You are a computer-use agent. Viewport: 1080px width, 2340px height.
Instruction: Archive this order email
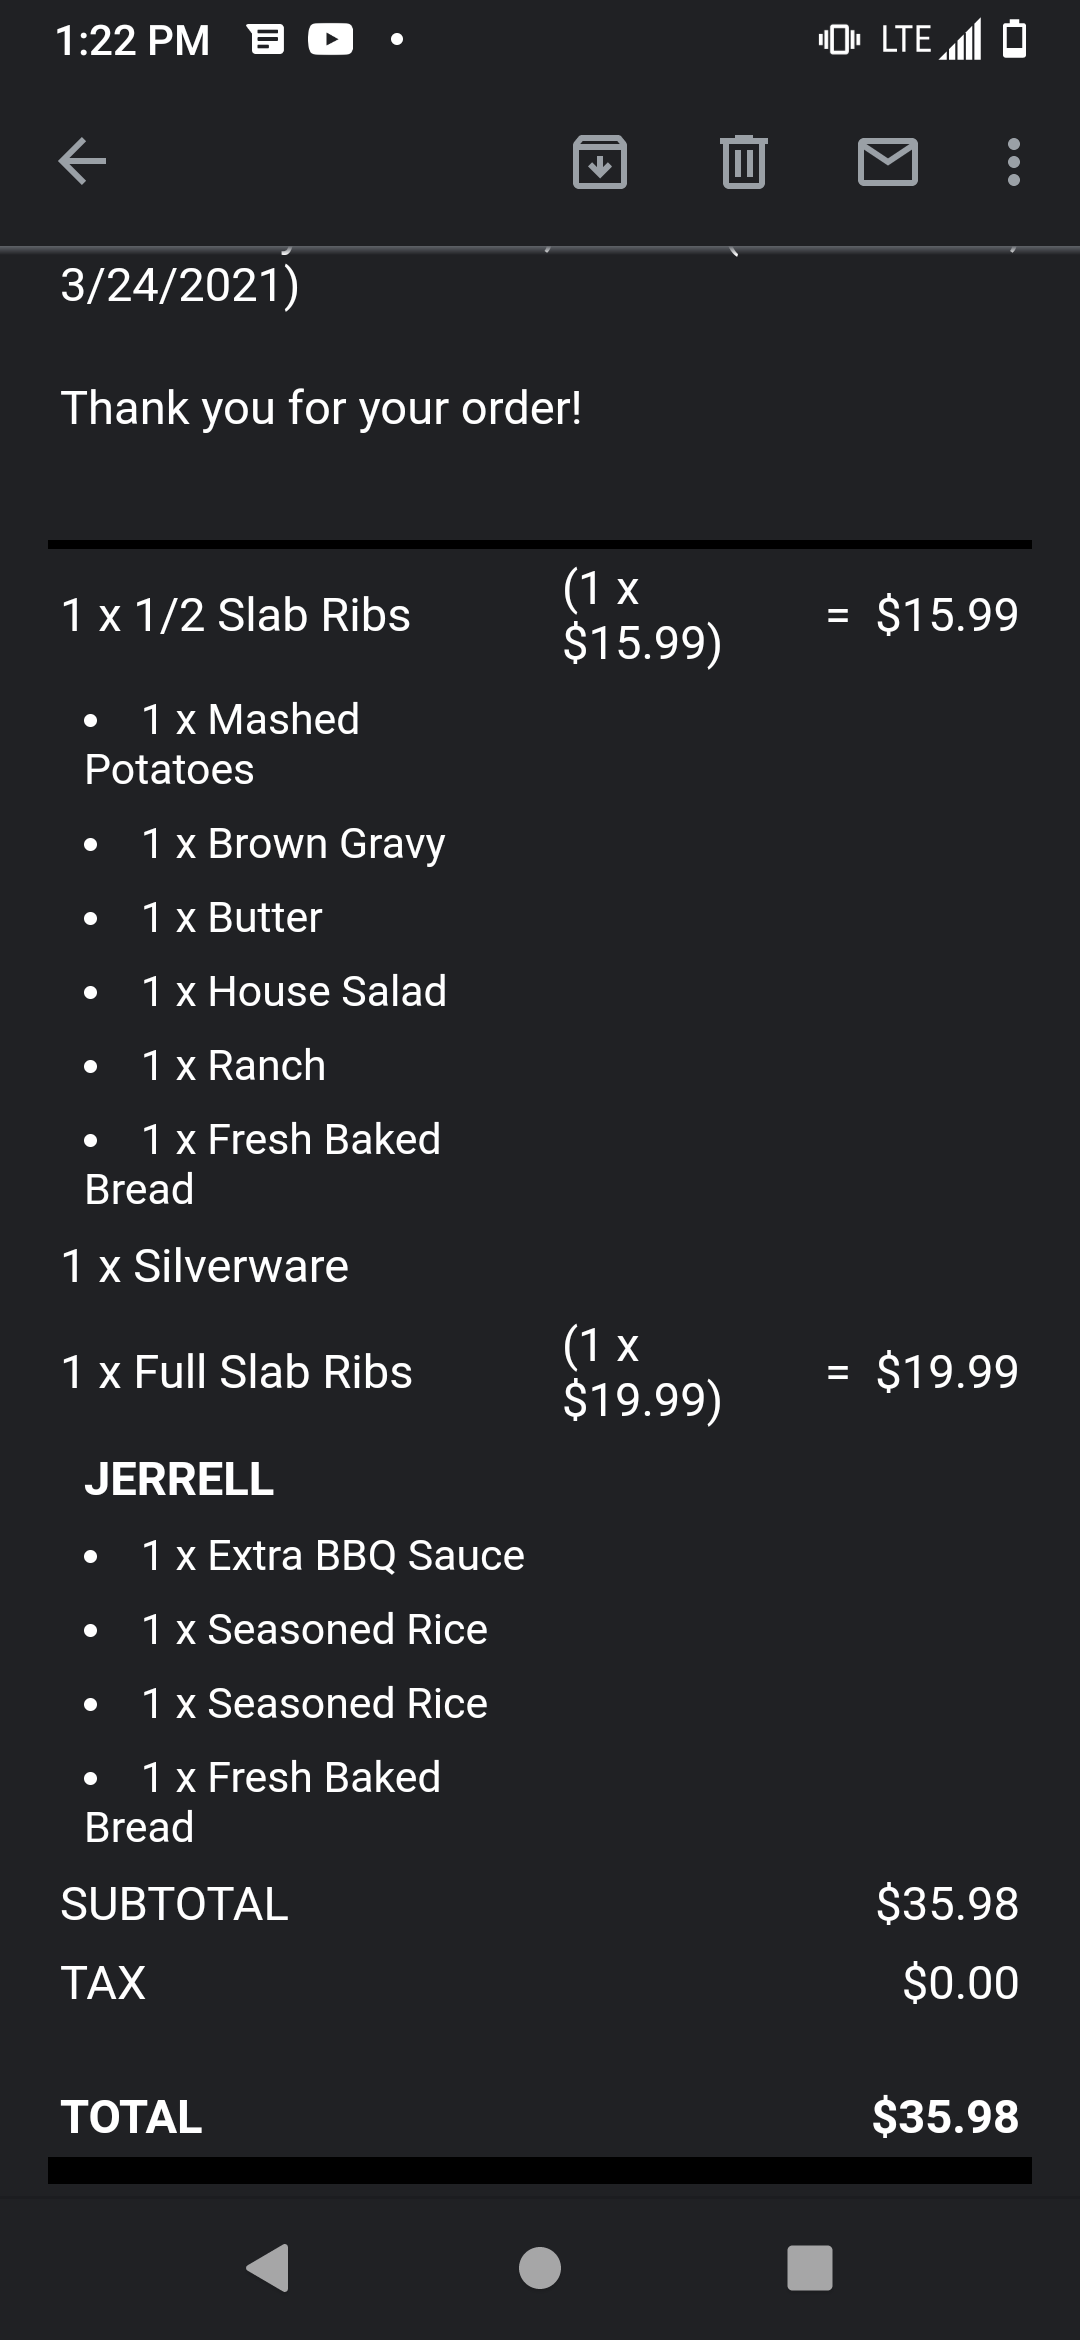[599, 162]
